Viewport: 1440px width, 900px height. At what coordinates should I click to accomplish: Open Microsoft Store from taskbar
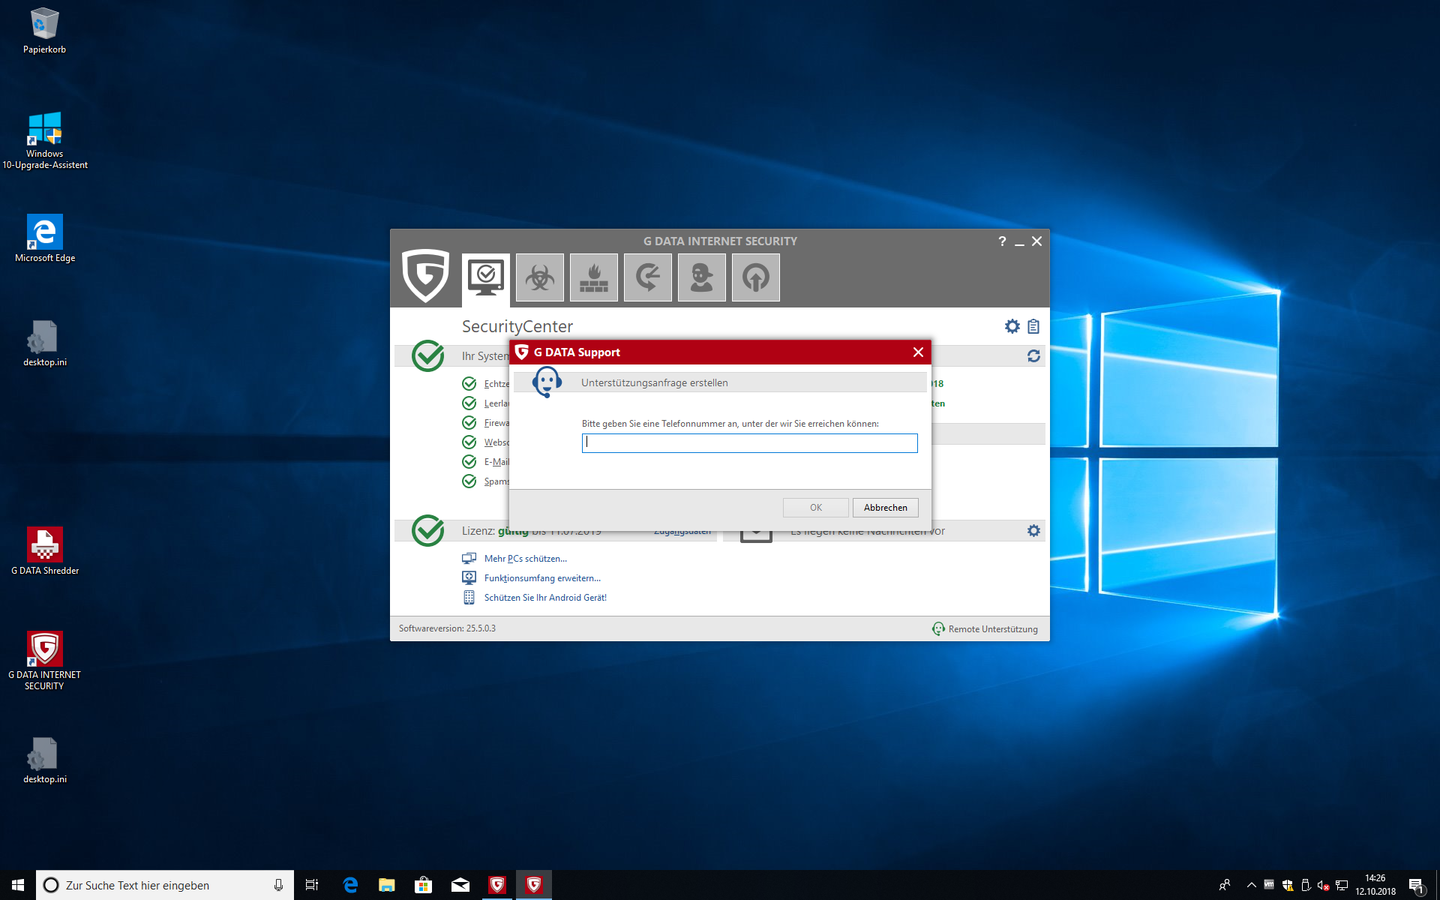pyautogui.click(x=423, y=885)
